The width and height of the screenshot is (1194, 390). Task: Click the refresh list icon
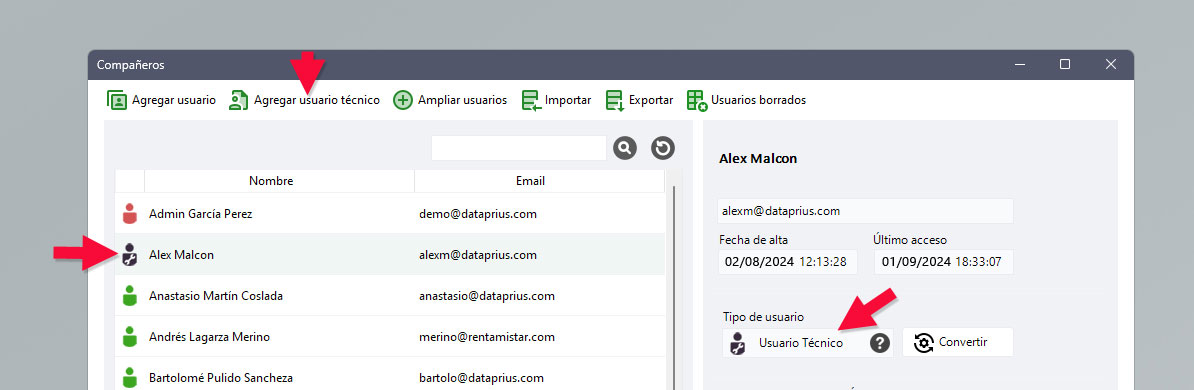coord(663,148)
